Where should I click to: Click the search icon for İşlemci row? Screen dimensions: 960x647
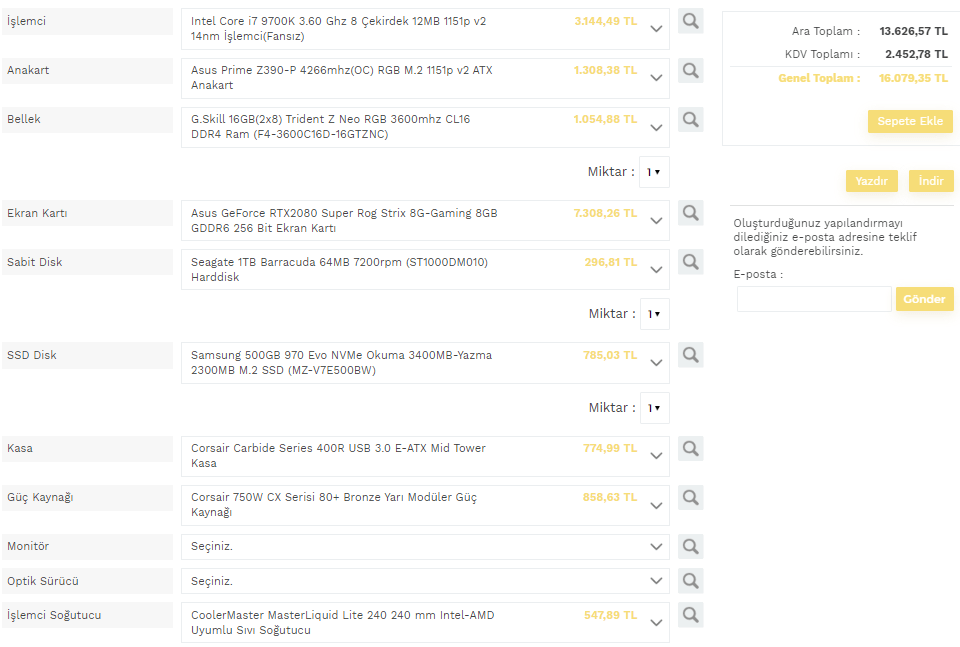click(x=690, y=21)
